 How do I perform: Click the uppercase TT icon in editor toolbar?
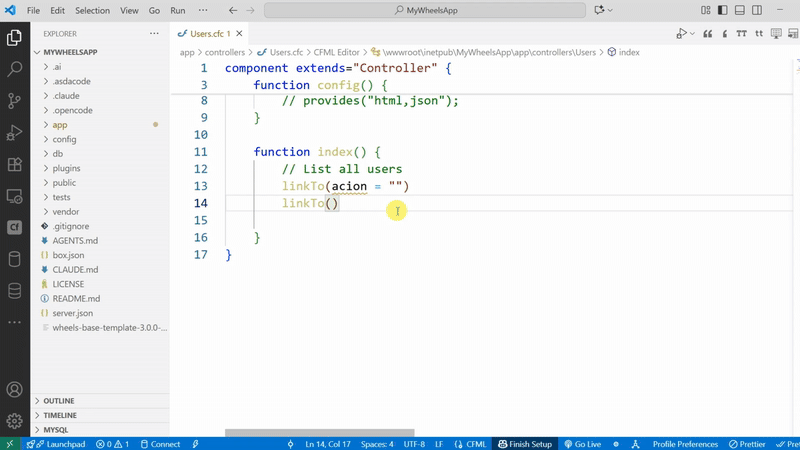pyautogui.click(x=741, y=34)
